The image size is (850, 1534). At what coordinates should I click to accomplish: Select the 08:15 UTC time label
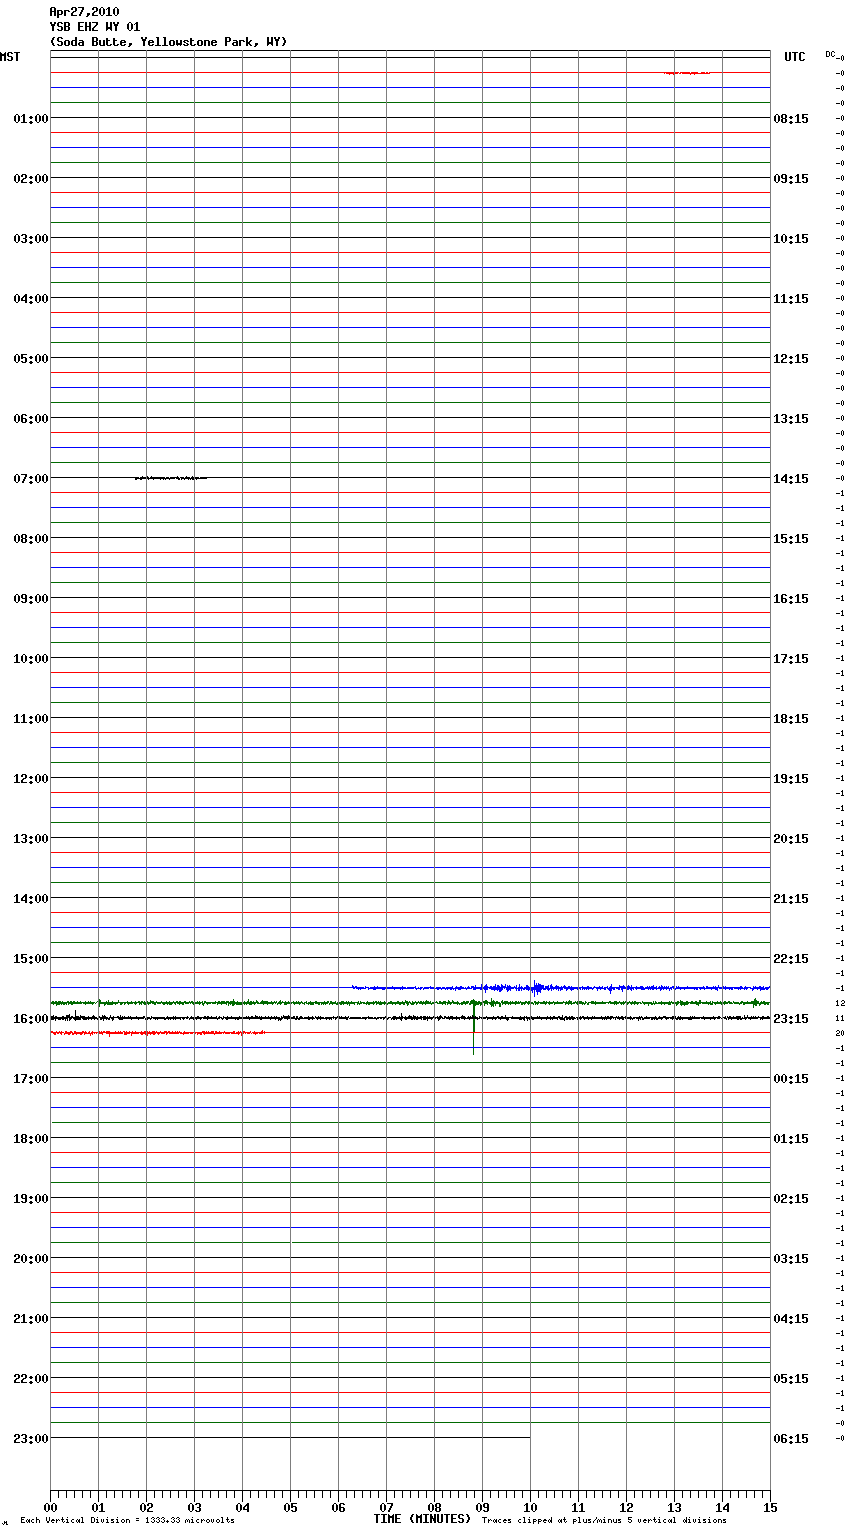click(x=791, y=119)
